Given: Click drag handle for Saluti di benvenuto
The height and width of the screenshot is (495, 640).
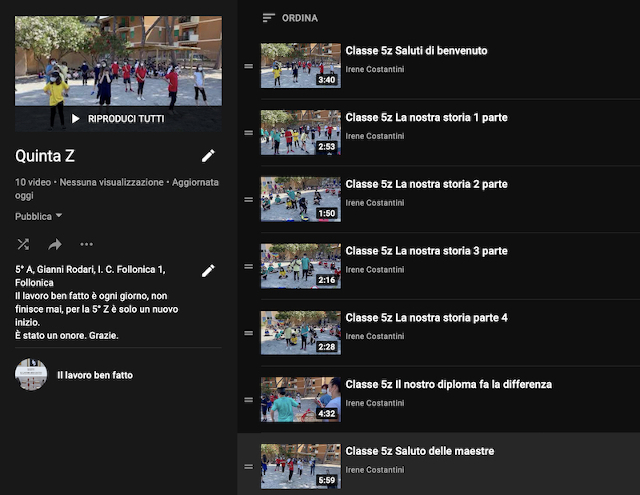Looking at the screenshot, I should 249,67.
